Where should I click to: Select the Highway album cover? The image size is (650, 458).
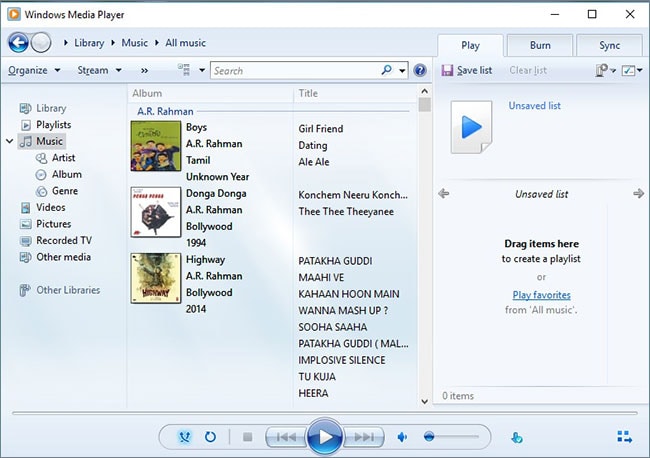click(156, 278)
